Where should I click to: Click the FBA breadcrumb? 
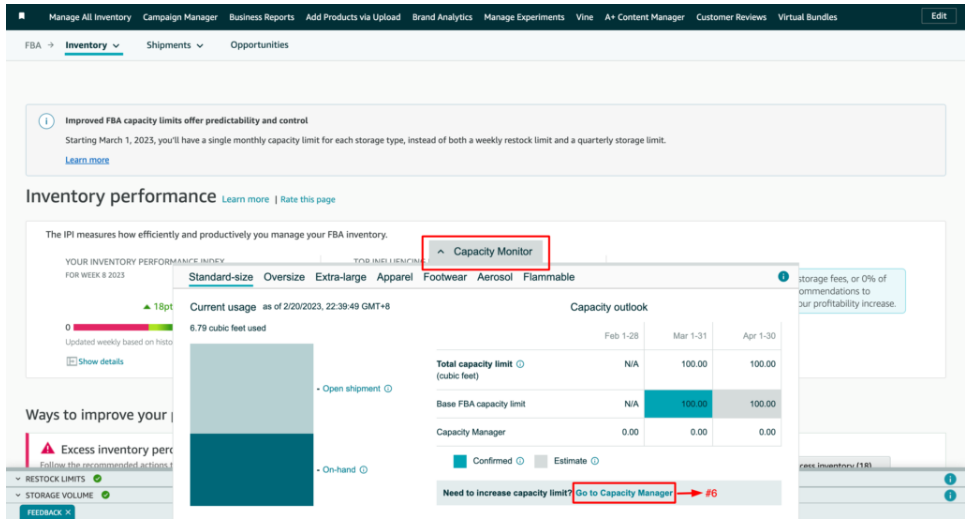tap(33, 45)
